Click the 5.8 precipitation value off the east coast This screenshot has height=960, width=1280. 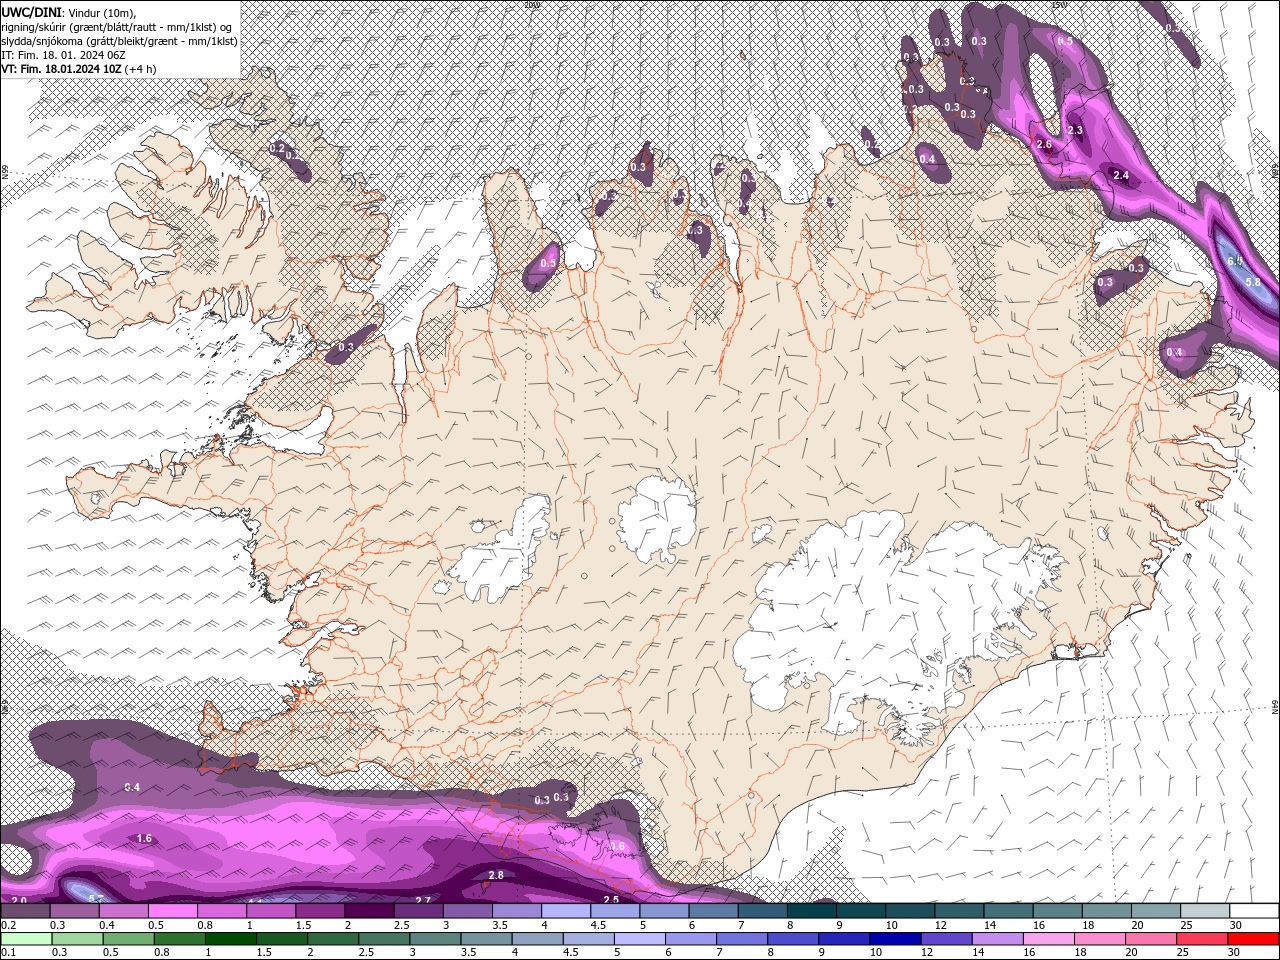click(1253, 282)
